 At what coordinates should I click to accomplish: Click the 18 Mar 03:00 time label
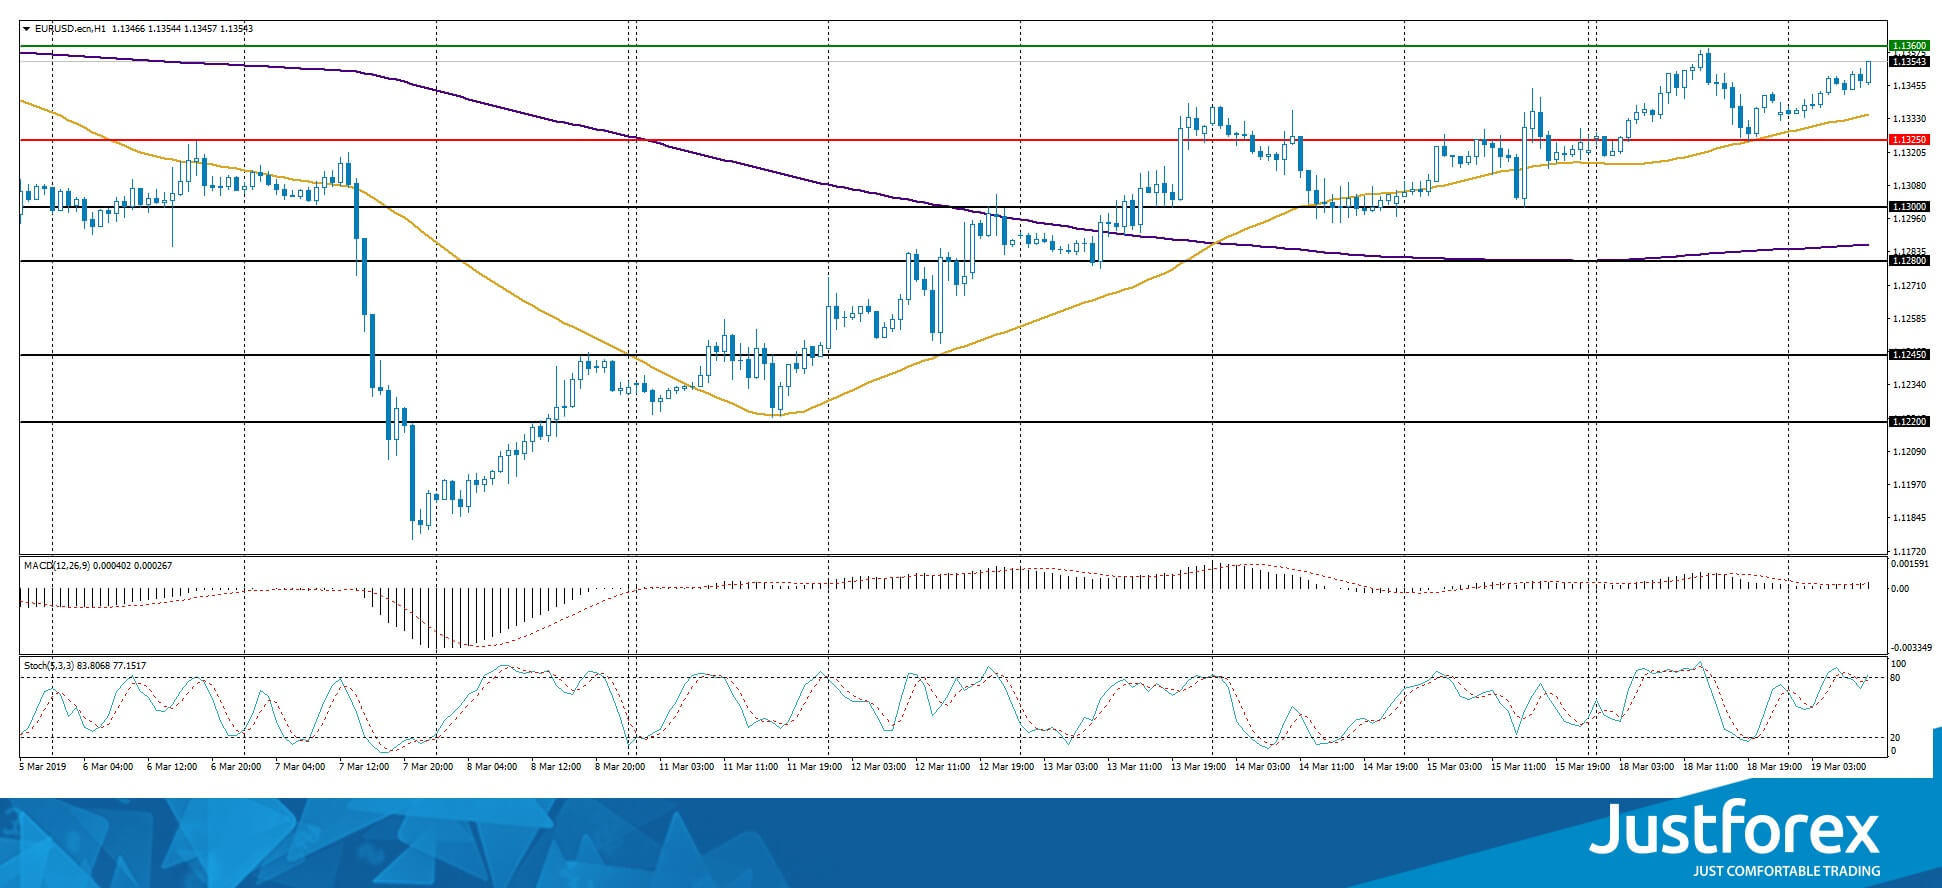coord(1647,767)
